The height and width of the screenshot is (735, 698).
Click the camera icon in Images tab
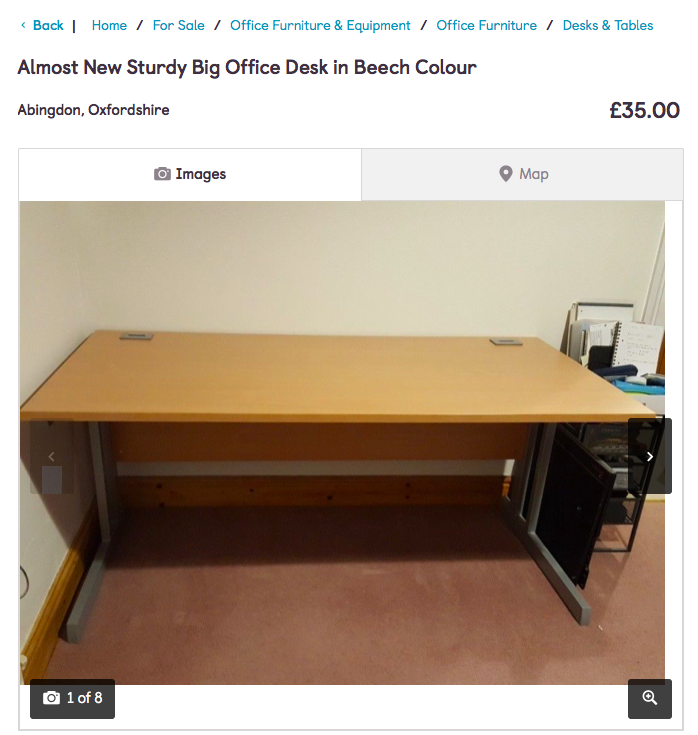click(x=162, y=174)
